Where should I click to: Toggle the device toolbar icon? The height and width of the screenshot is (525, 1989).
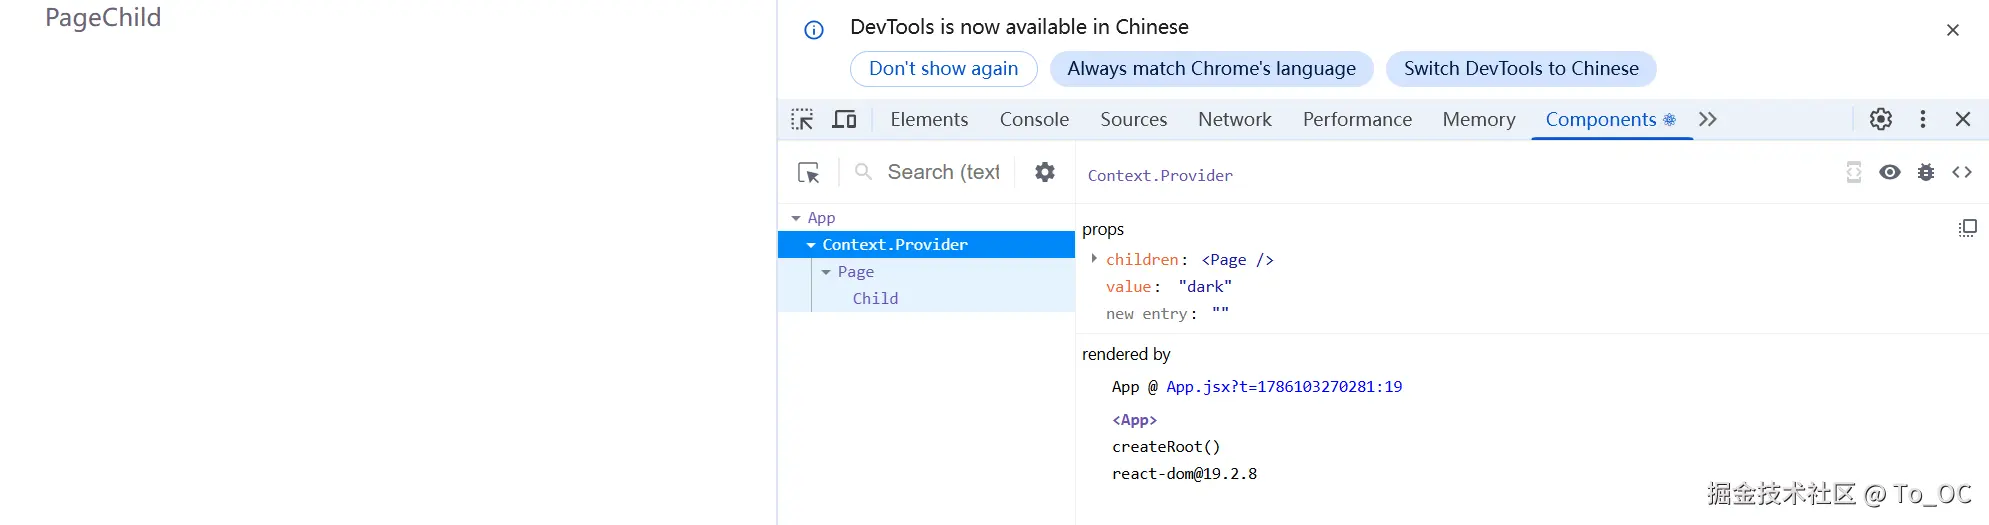click(845, 119)
